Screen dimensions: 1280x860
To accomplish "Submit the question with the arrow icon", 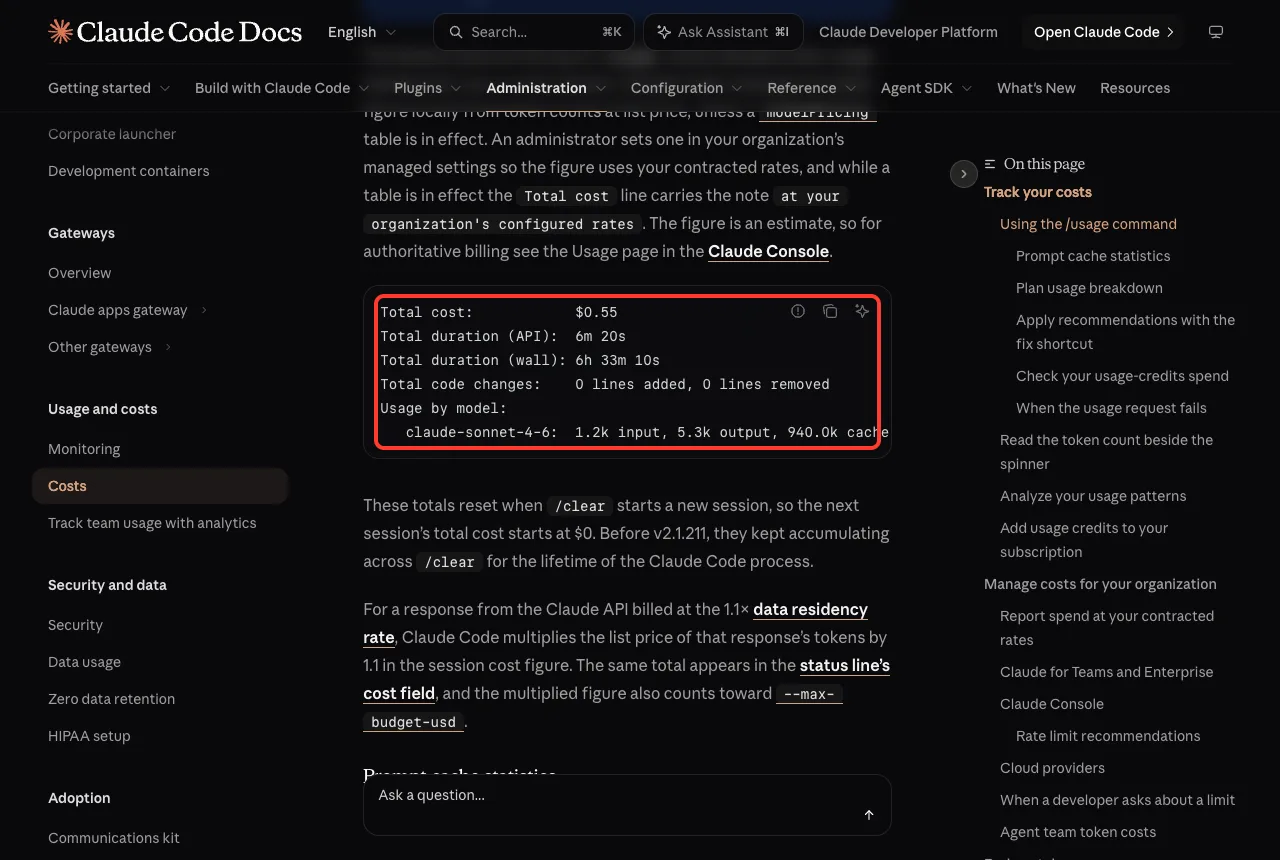I will [x=869, y=815].
